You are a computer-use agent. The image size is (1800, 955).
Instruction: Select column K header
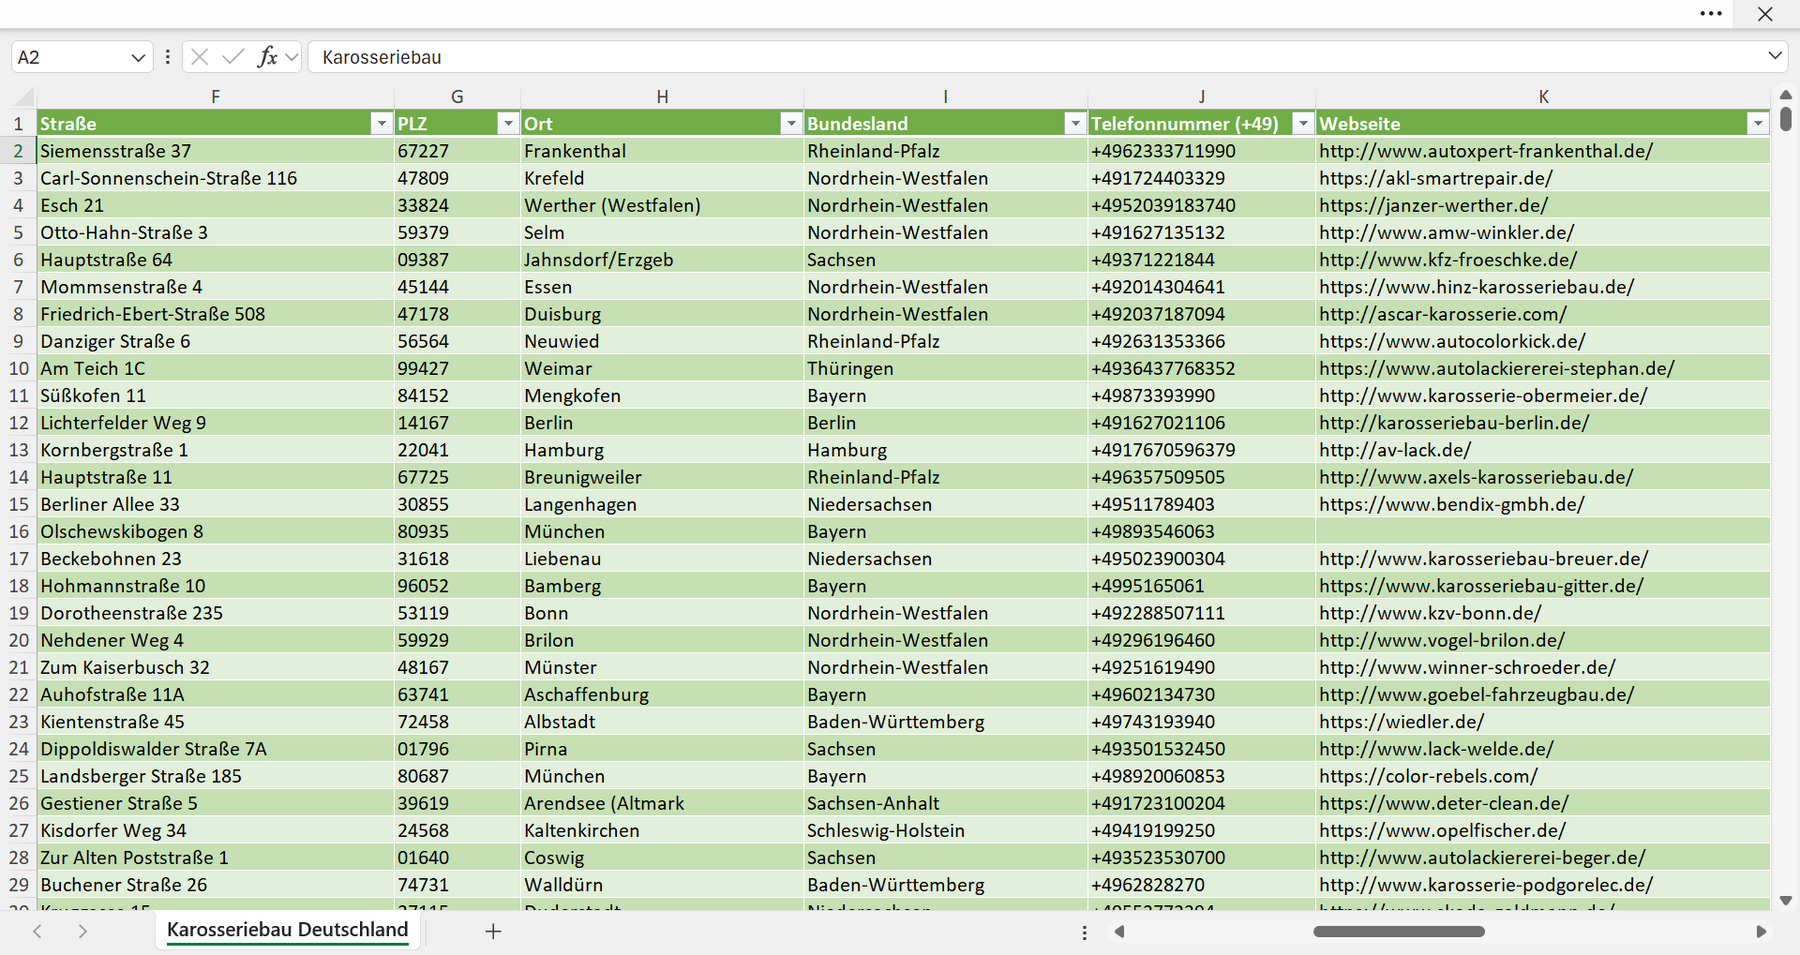[x=1543, y=97]
